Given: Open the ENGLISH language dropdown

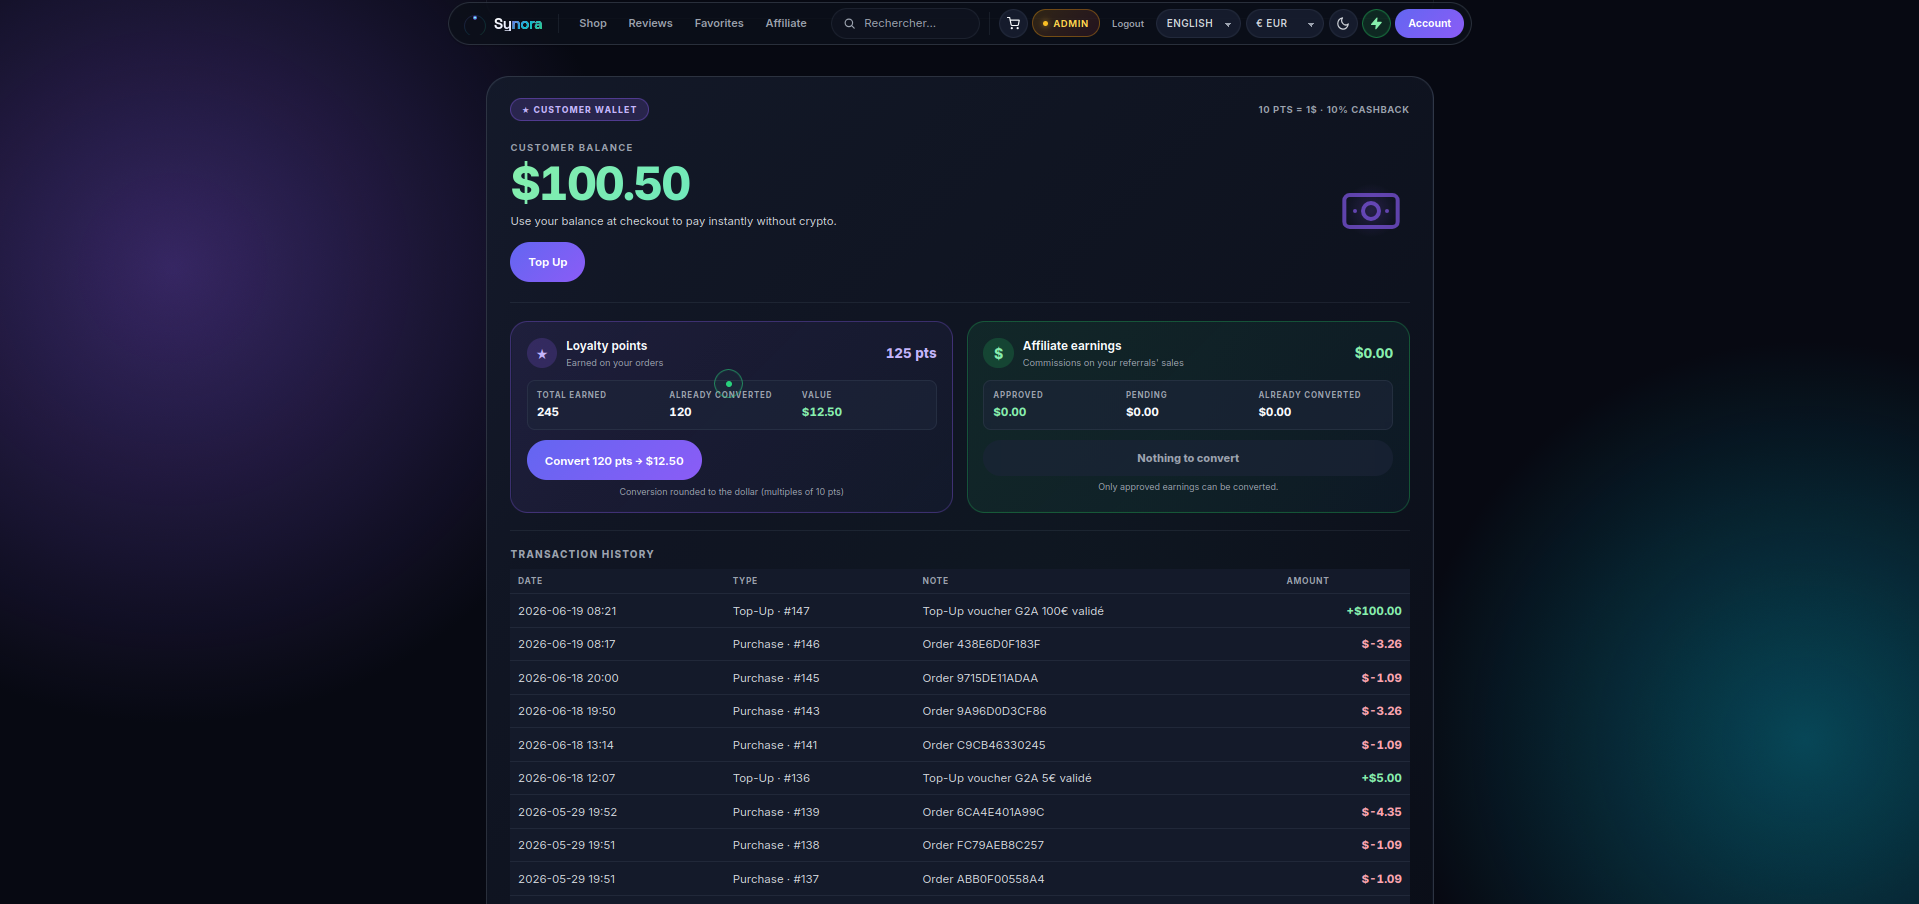Looking at the screenshot, I should click(x=1198, y=23).
